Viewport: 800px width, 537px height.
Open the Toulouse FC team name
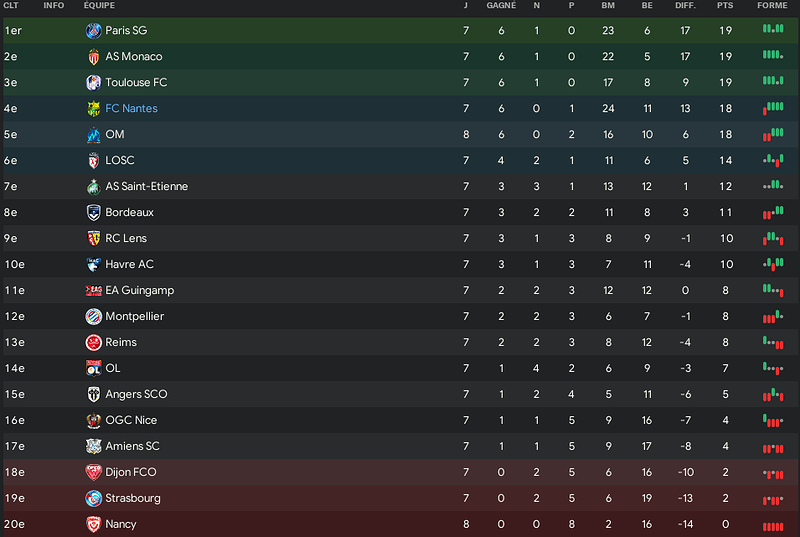(x=136, y=83)
